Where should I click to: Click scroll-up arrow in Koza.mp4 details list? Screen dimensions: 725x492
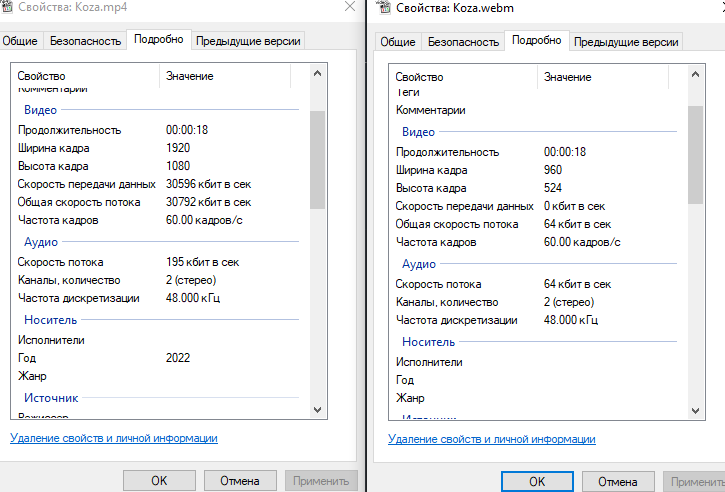tap(317, 74)
